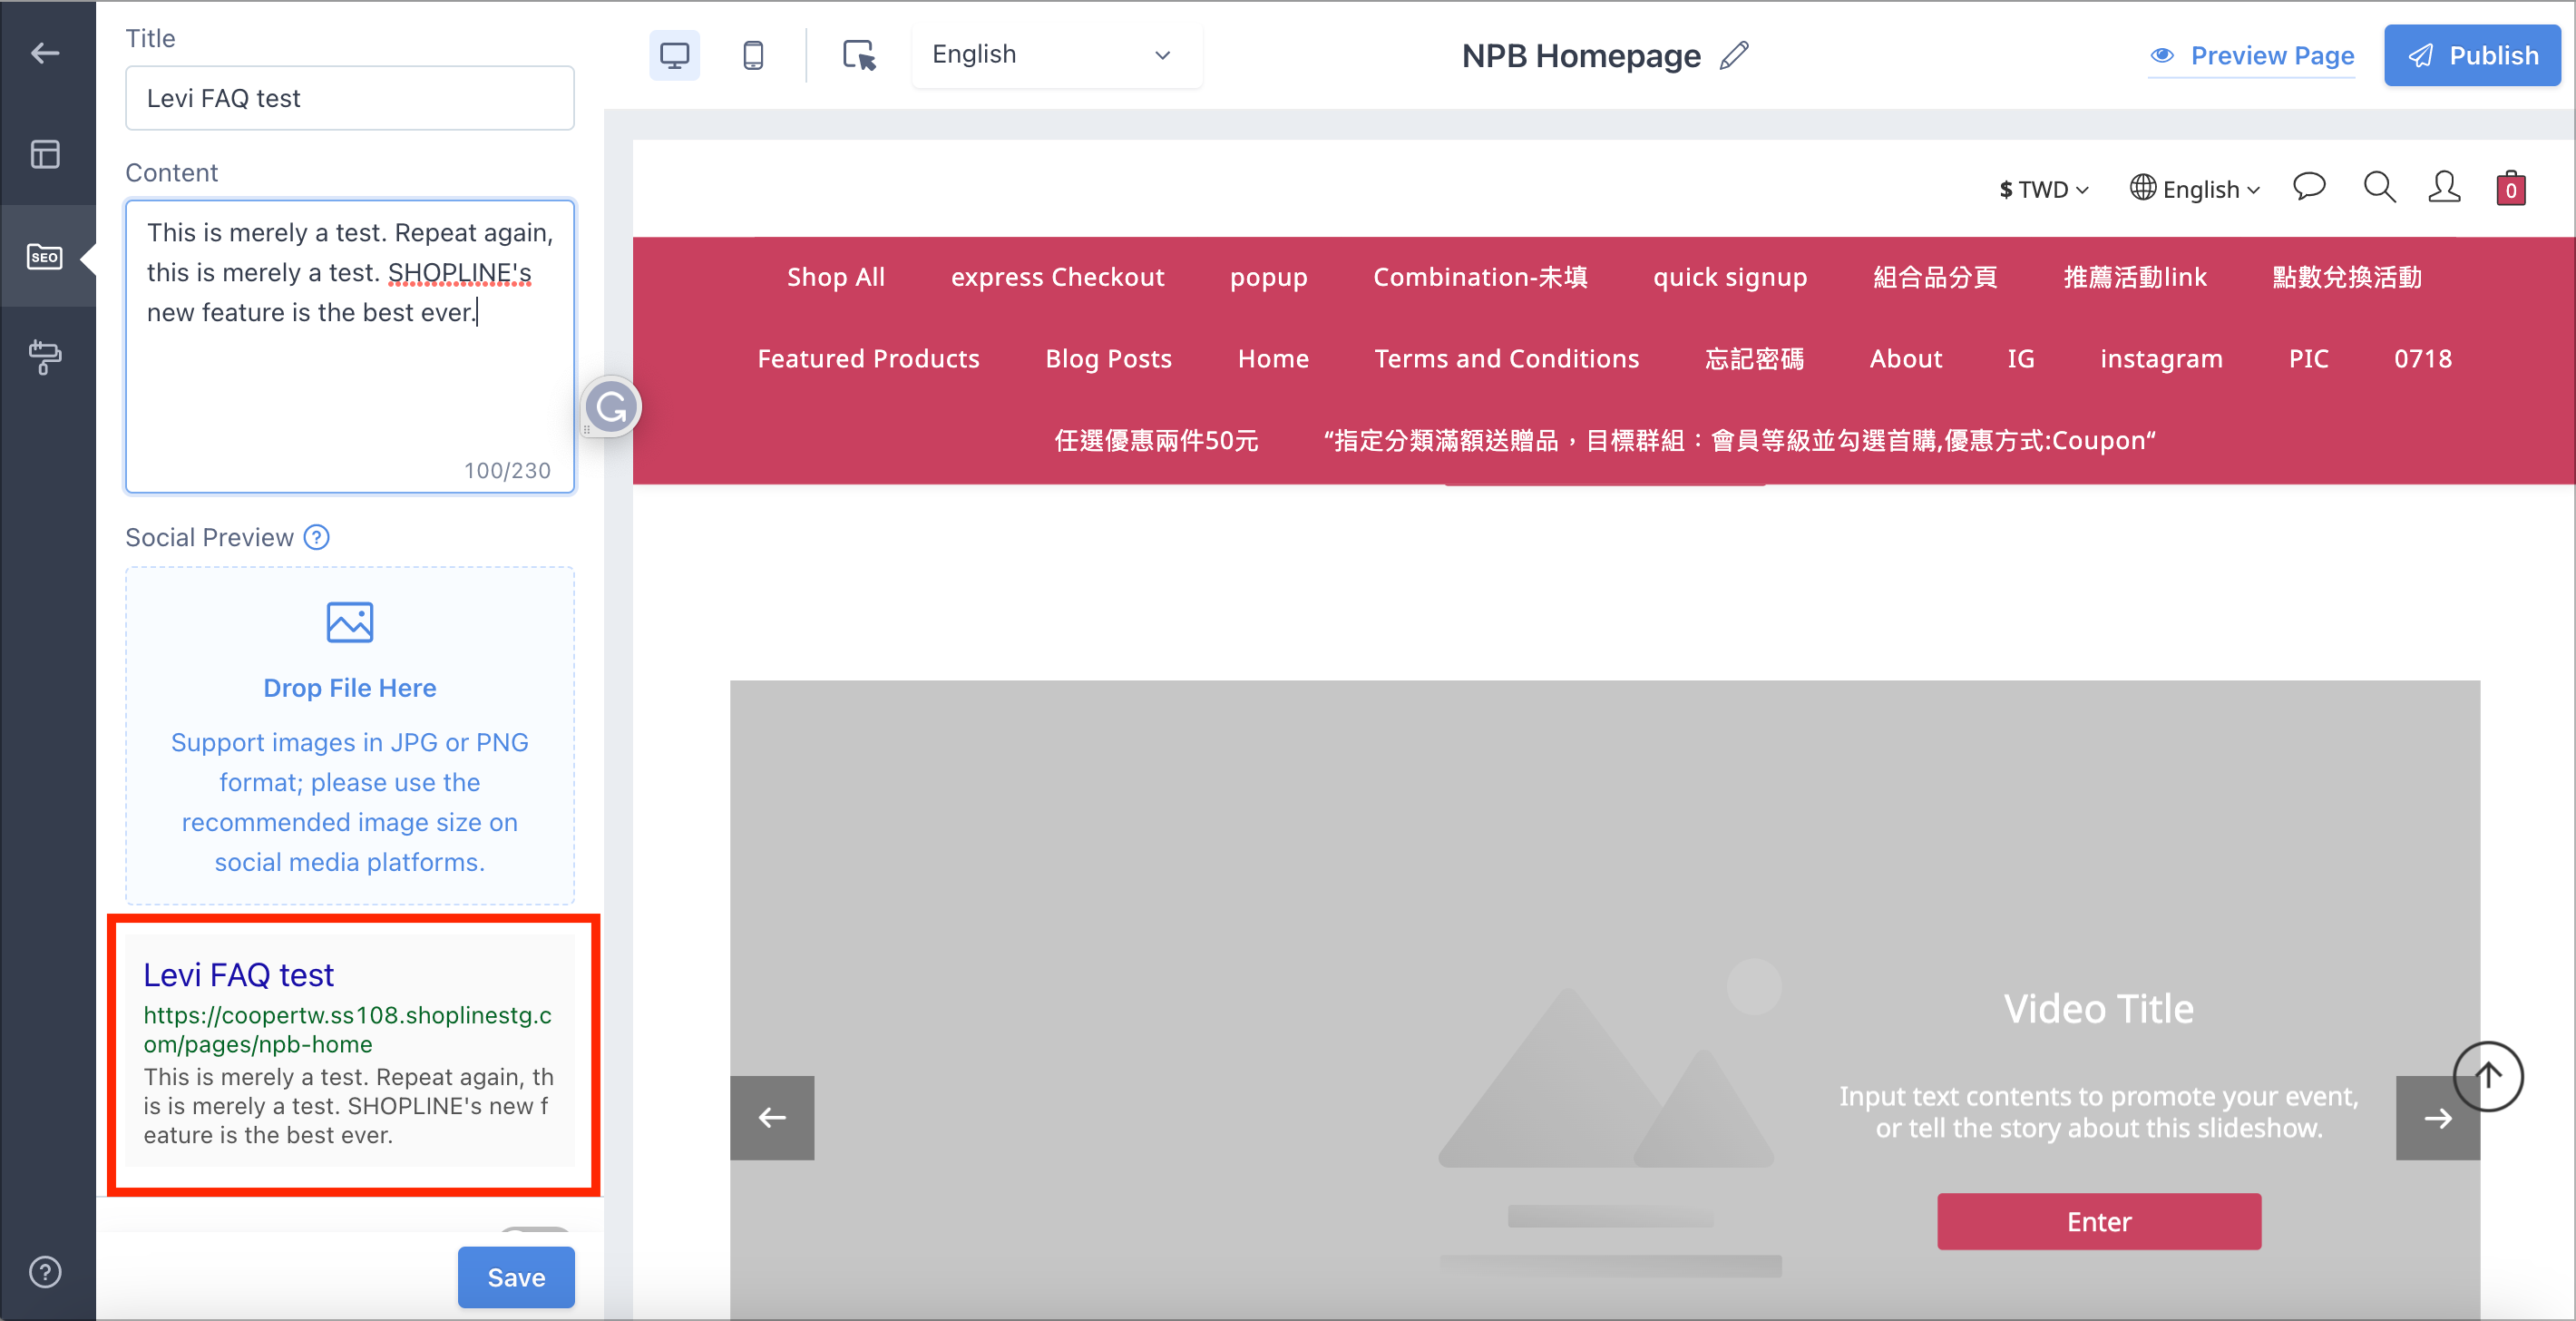Screen dimensions: 2576x1321
Task: Click Drop File Here to upload image
Action: coord(350,688)
